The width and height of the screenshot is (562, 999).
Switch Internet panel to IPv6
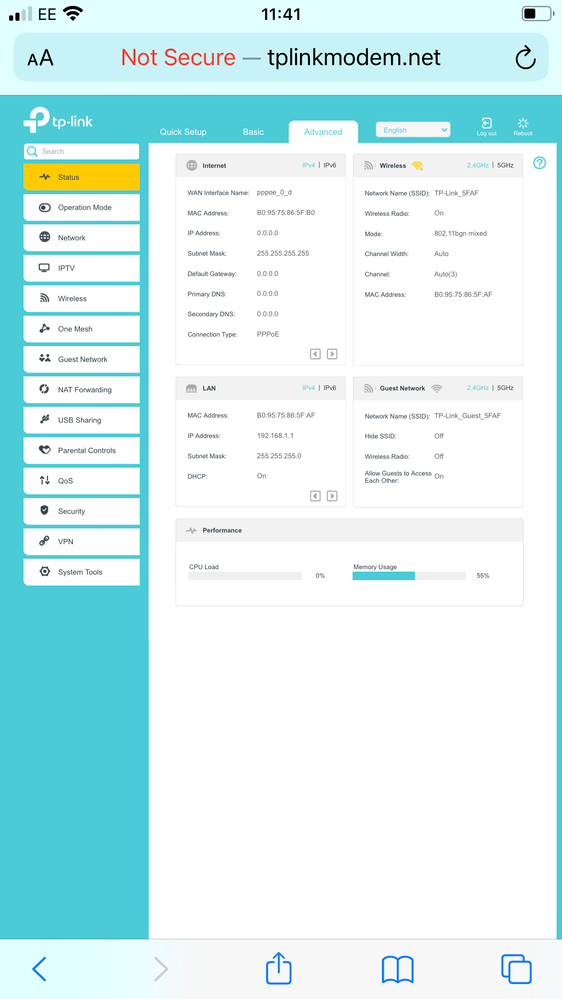[x=329, y=165]
